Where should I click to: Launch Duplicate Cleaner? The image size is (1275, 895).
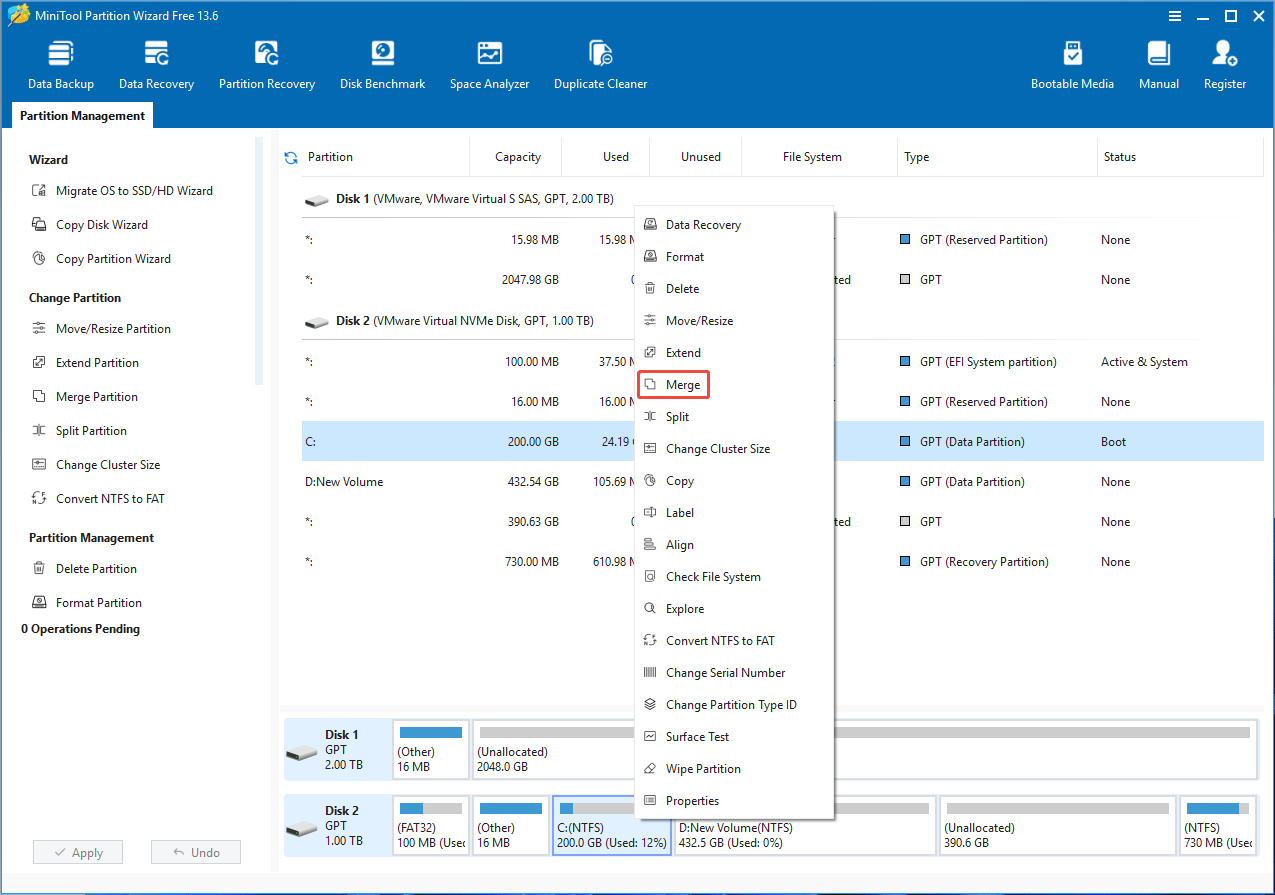(x=600, y=65)
